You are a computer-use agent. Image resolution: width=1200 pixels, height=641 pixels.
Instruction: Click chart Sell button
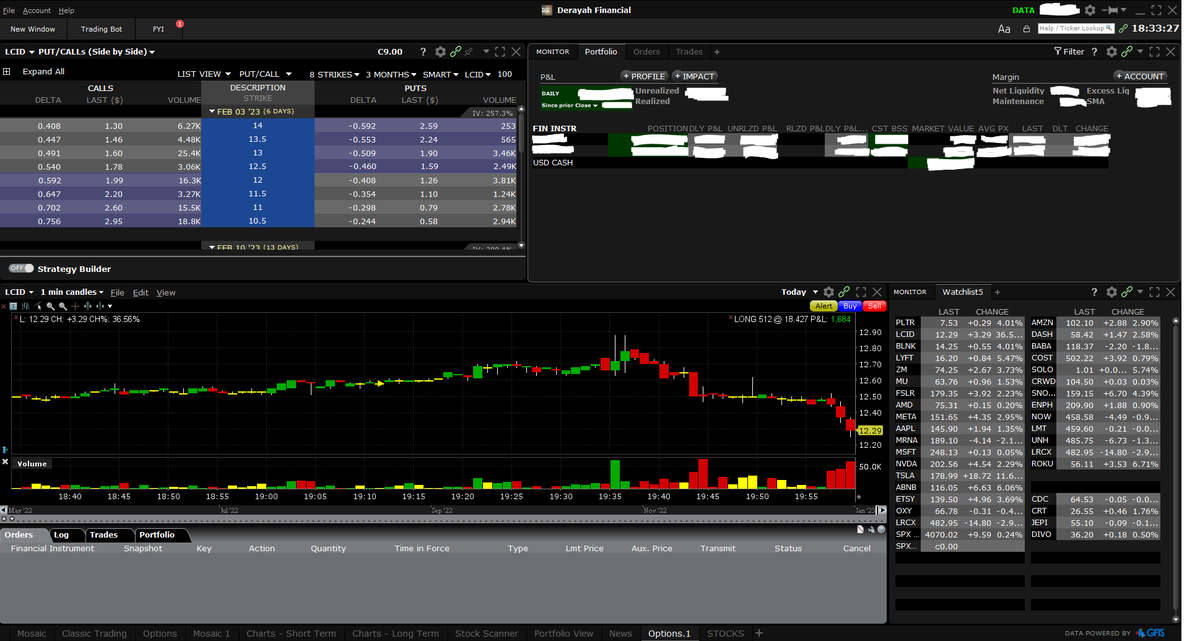[x=874, y=306]
